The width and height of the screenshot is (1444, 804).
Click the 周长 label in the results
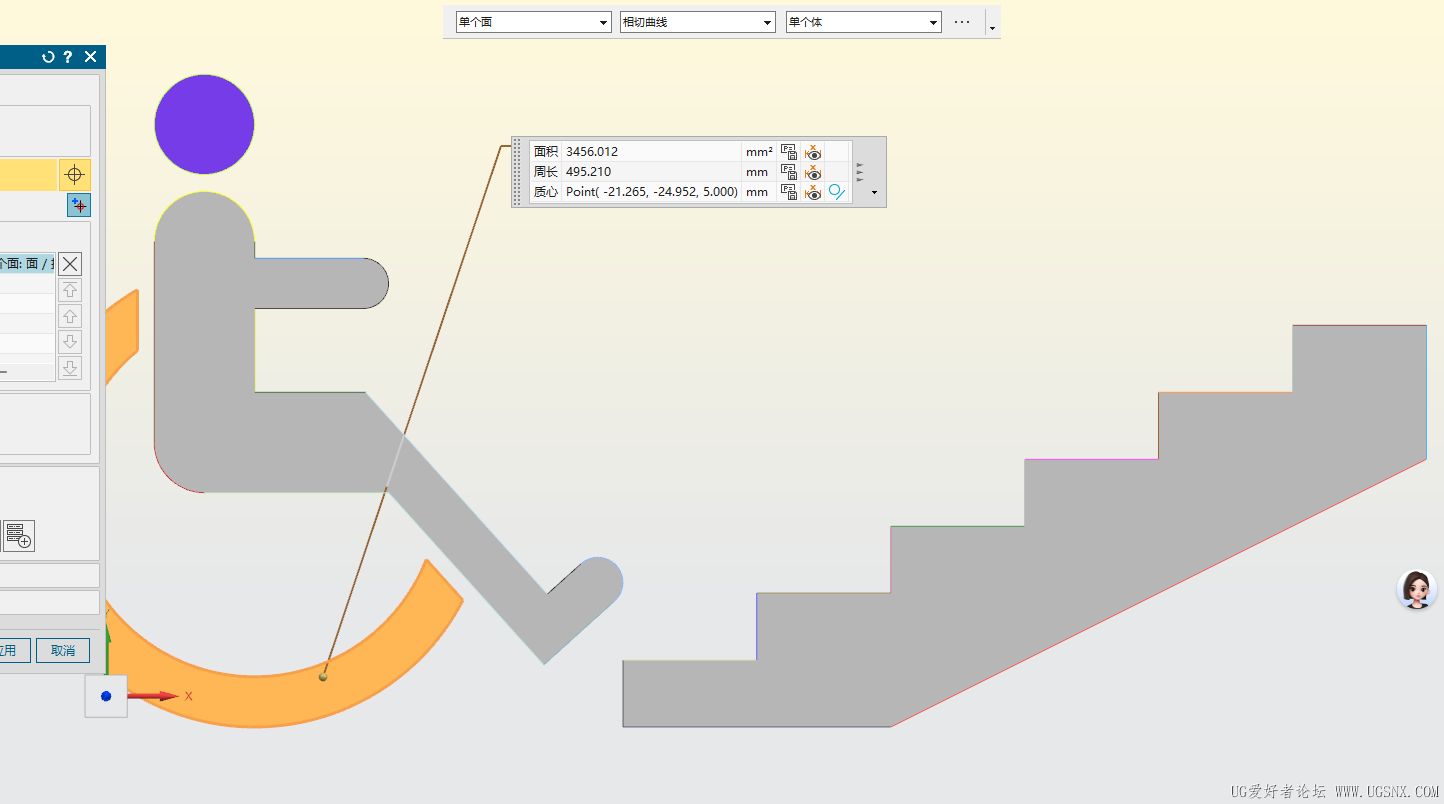point(546,172)
